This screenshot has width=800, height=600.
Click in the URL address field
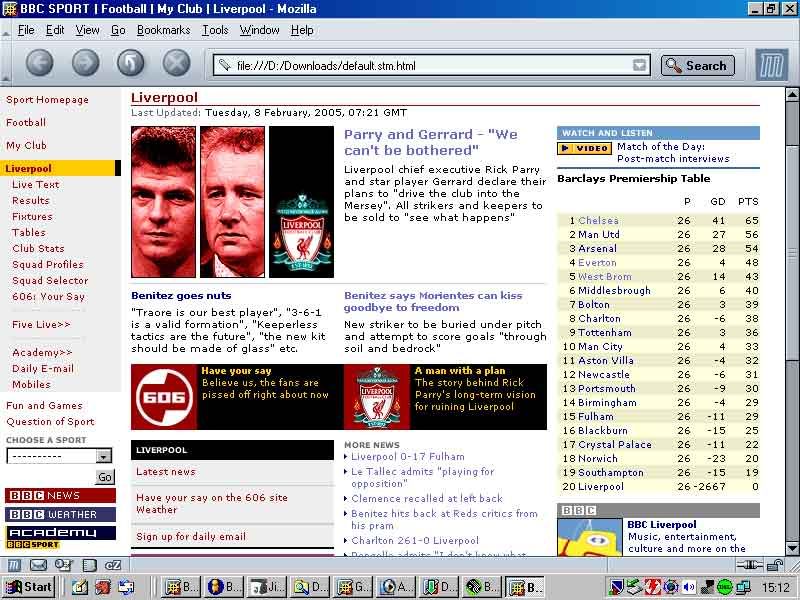point(431,65)
